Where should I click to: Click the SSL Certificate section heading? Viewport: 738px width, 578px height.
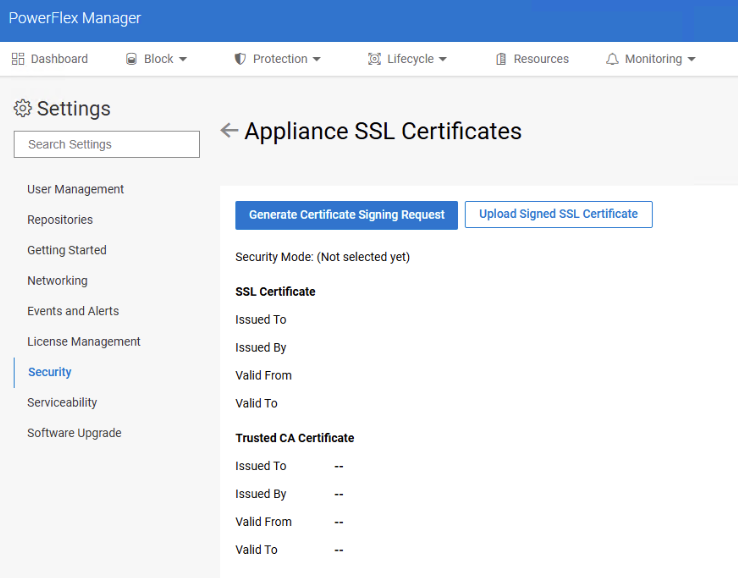(x=275, y=292)
